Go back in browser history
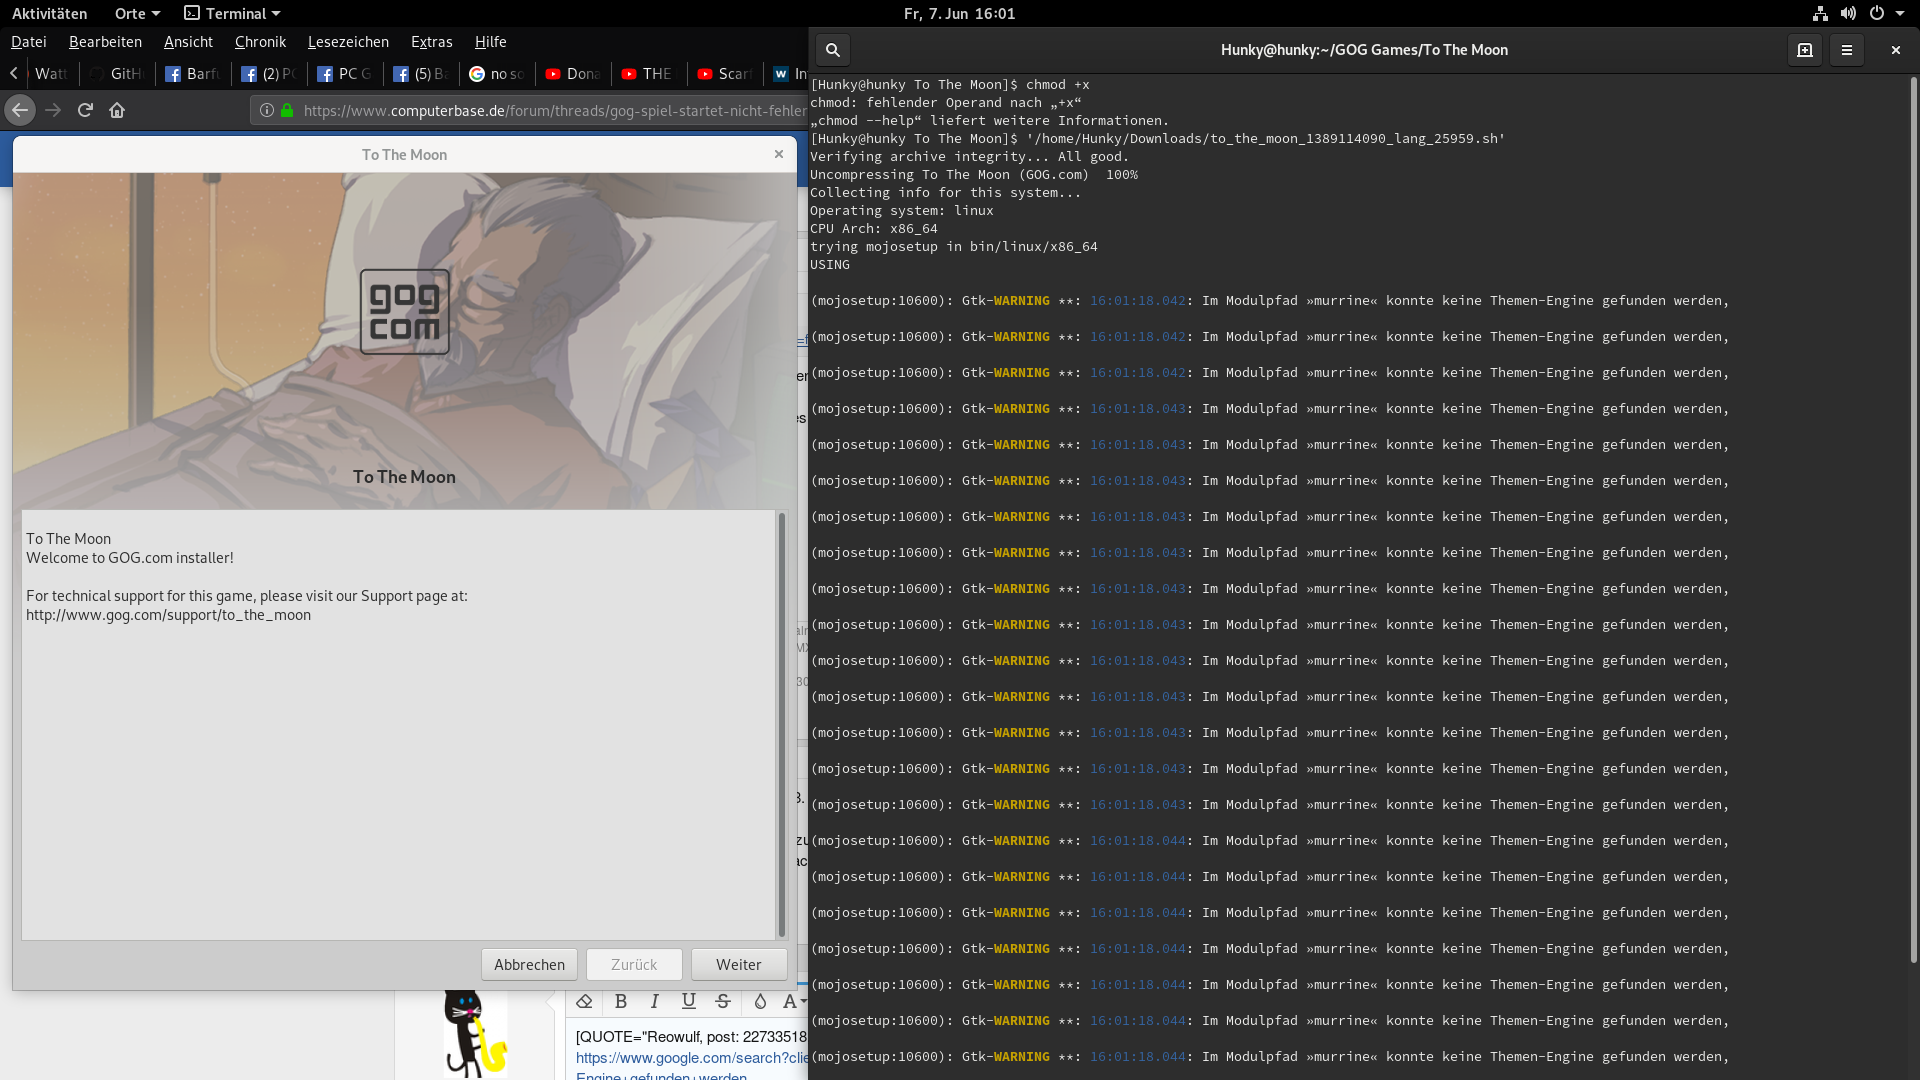Image resolution: width=1920 pixels, height=1080 pixels. tap(20, 110)
